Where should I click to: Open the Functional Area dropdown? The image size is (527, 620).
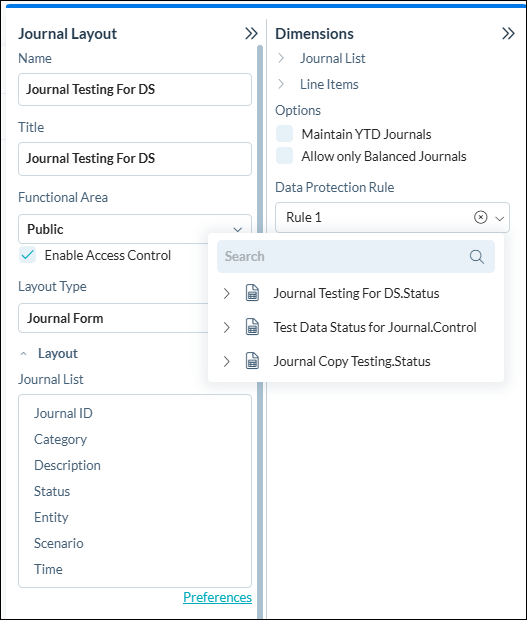point(135,229)
